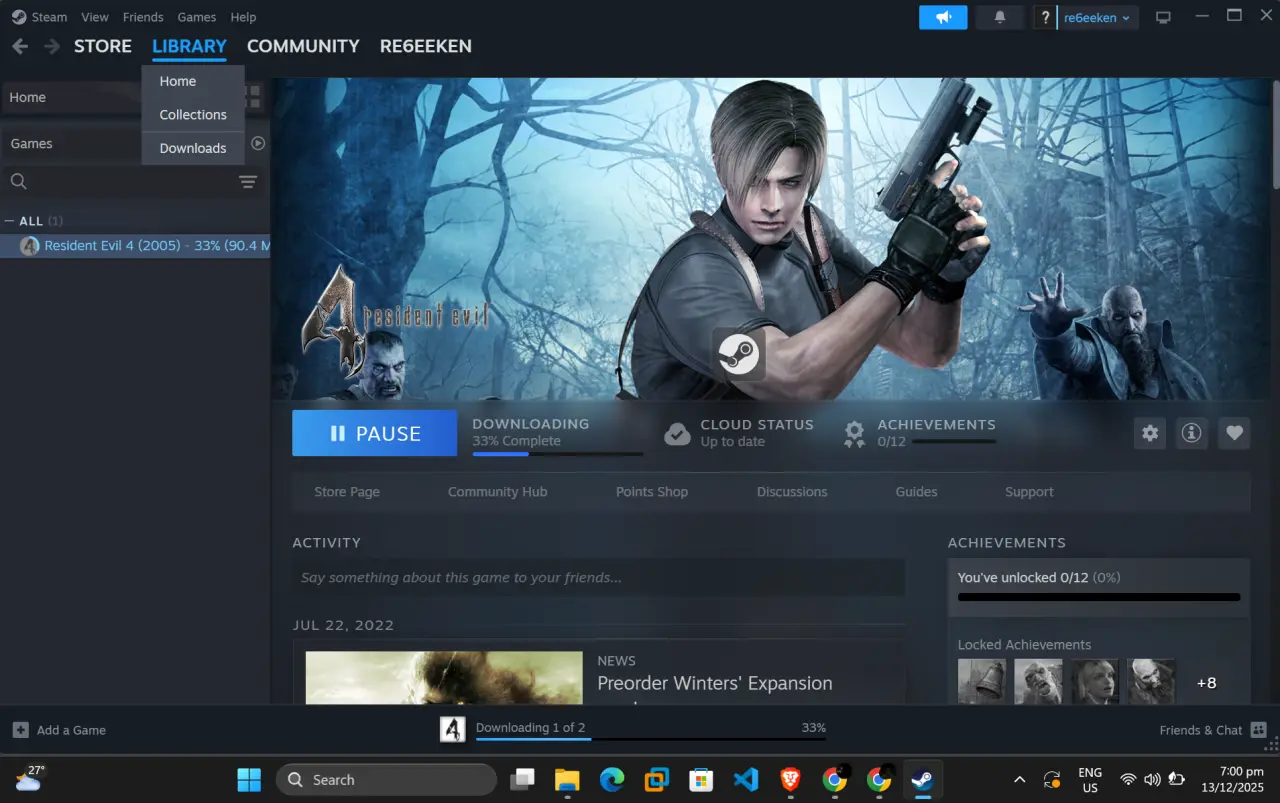Launch Microsoft Edge from the taskbar
1280x803 pixels.
tap(612, 779)
